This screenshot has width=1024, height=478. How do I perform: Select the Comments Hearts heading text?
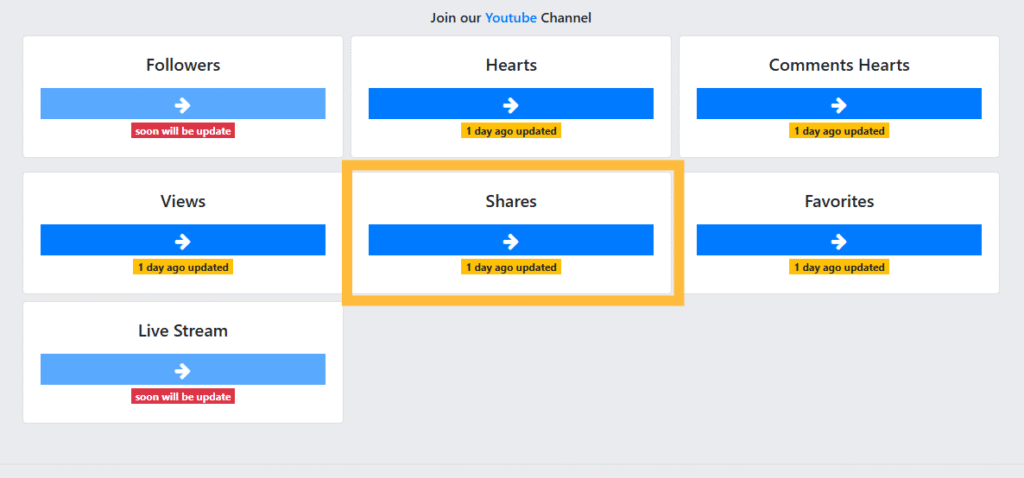coord(839,65)
